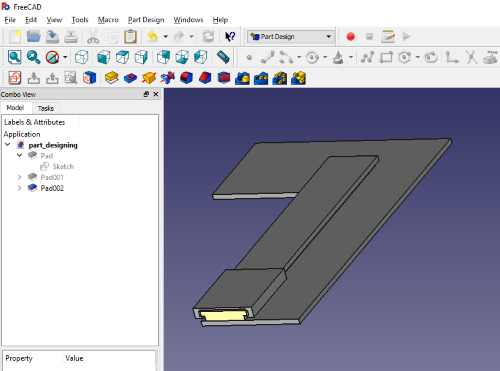The width and height of the screenshot is (500, 371).
Task: Switch to Rear view cube icon
Action: pyautogui.click(x=163, y=57)
